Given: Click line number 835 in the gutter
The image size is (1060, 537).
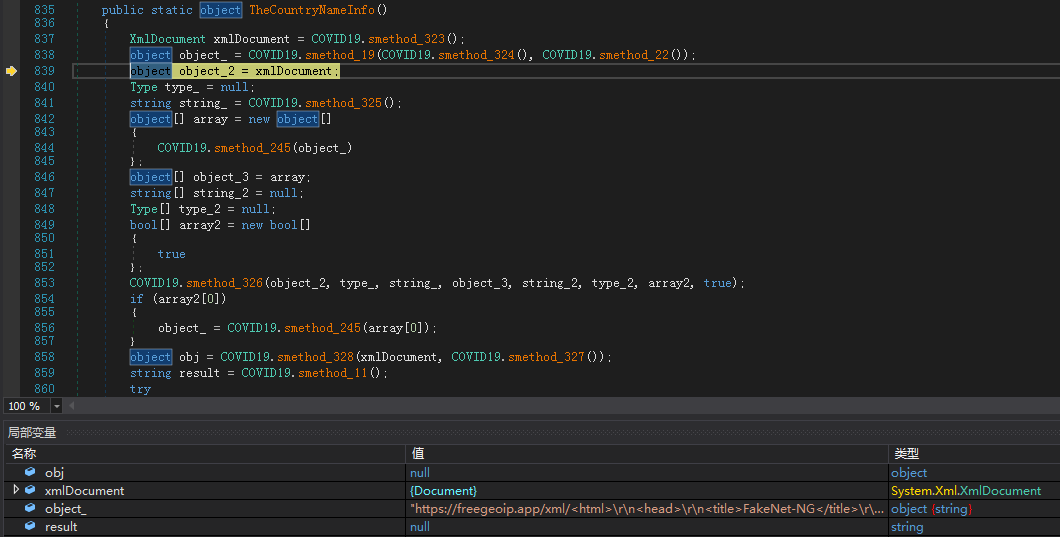Looking at the screenshot, I should click(x=44, y=10).
